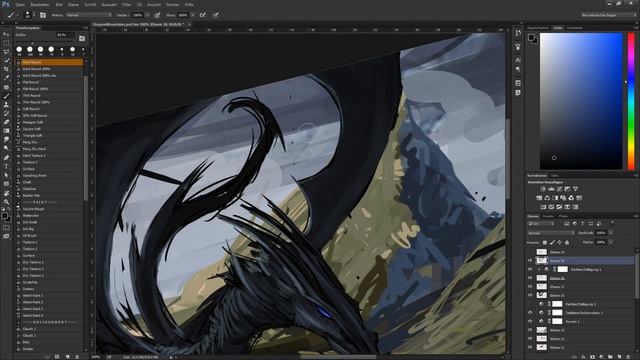
Task: Select the Chalk brush preset
Action: (x=49, y=182)
